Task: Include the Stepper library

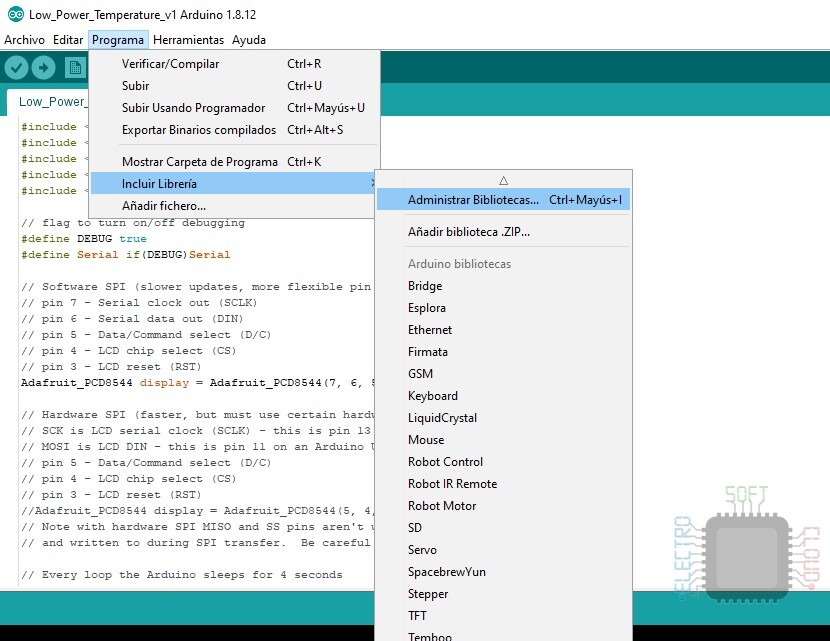Action: 503,594
